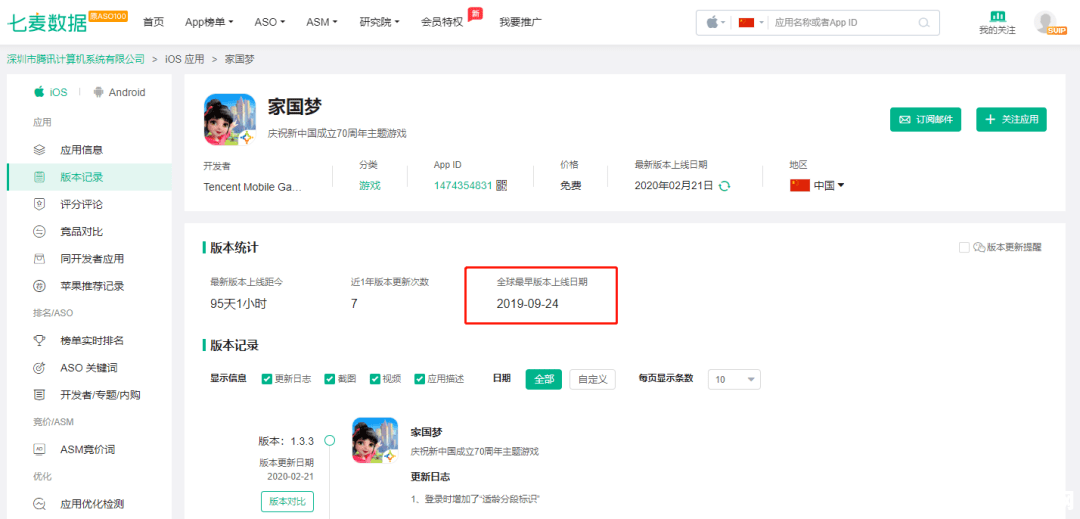
Task: Click the QR code icon beside App ID
Action: (x=501, y=185)
